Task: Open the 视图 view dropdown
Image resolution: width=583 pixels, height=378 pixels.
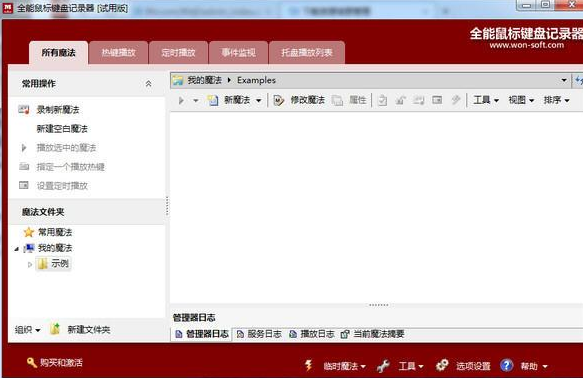Action: 521,100
